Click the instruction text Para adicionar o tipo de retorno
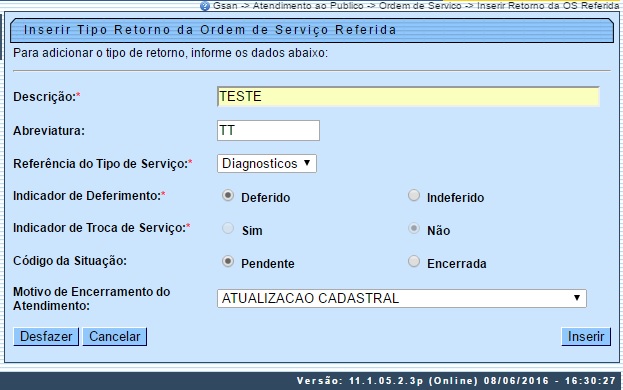Image resolution: width=623 pixels, height=390 pixels. click(170, 53)
